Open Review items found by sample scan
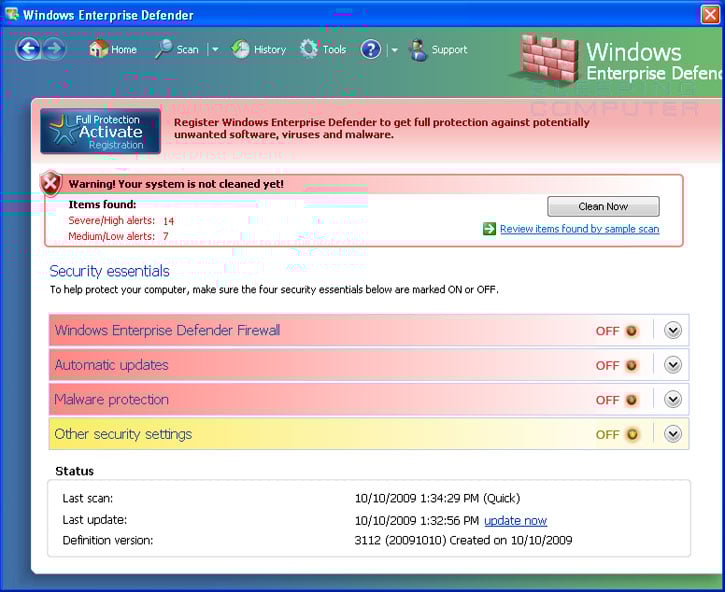The height and width of the screenshot is (592, 725). click(x=579, y=229)
